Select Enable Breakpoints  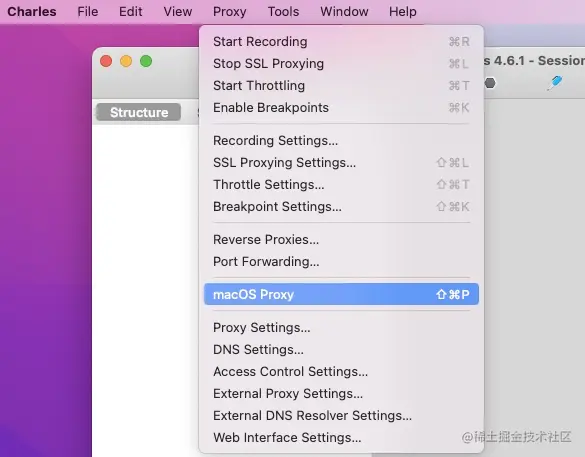pyautogui.click(x=341, y=107)
